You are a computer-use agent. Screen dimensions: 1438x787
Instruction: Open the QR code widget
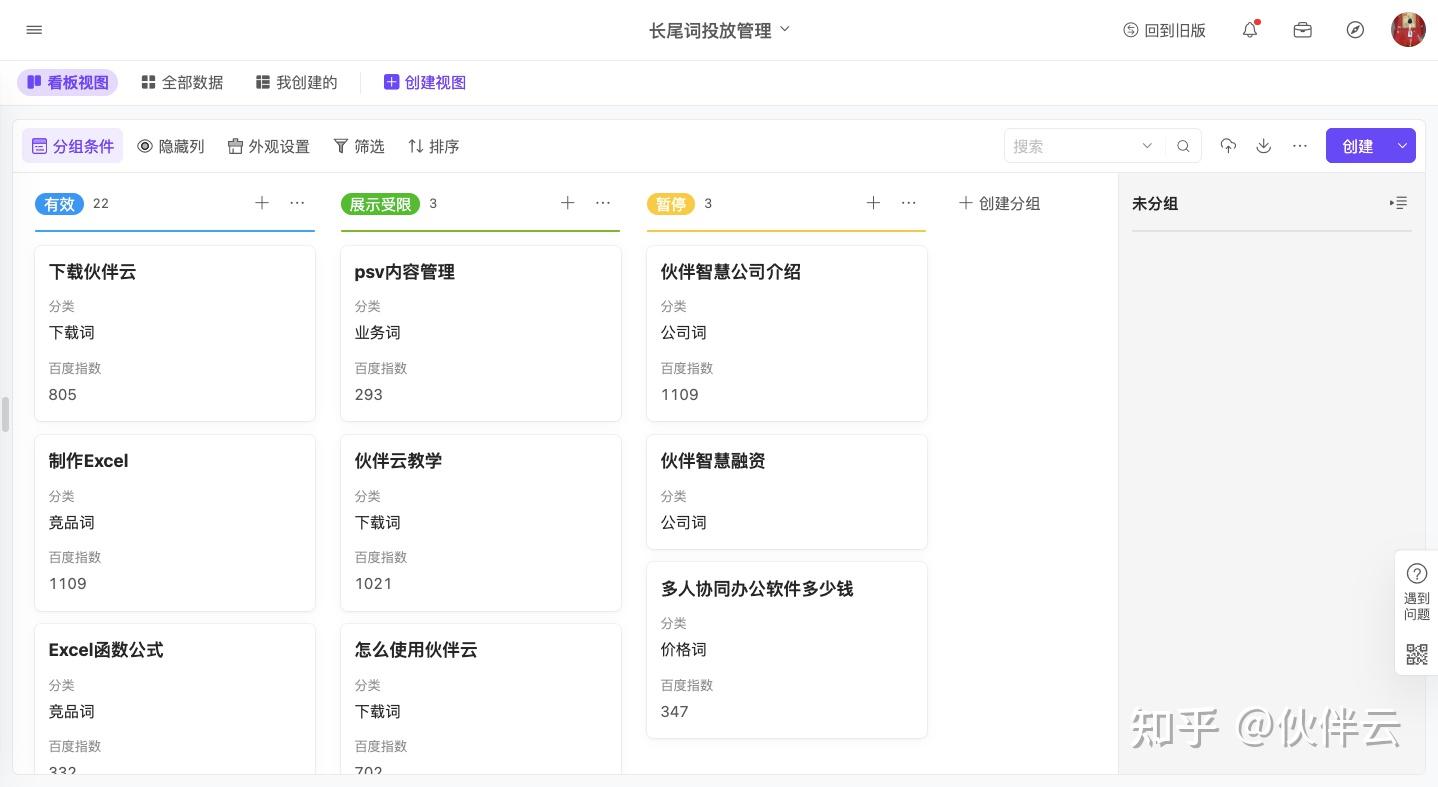(x=1416, y=654)
